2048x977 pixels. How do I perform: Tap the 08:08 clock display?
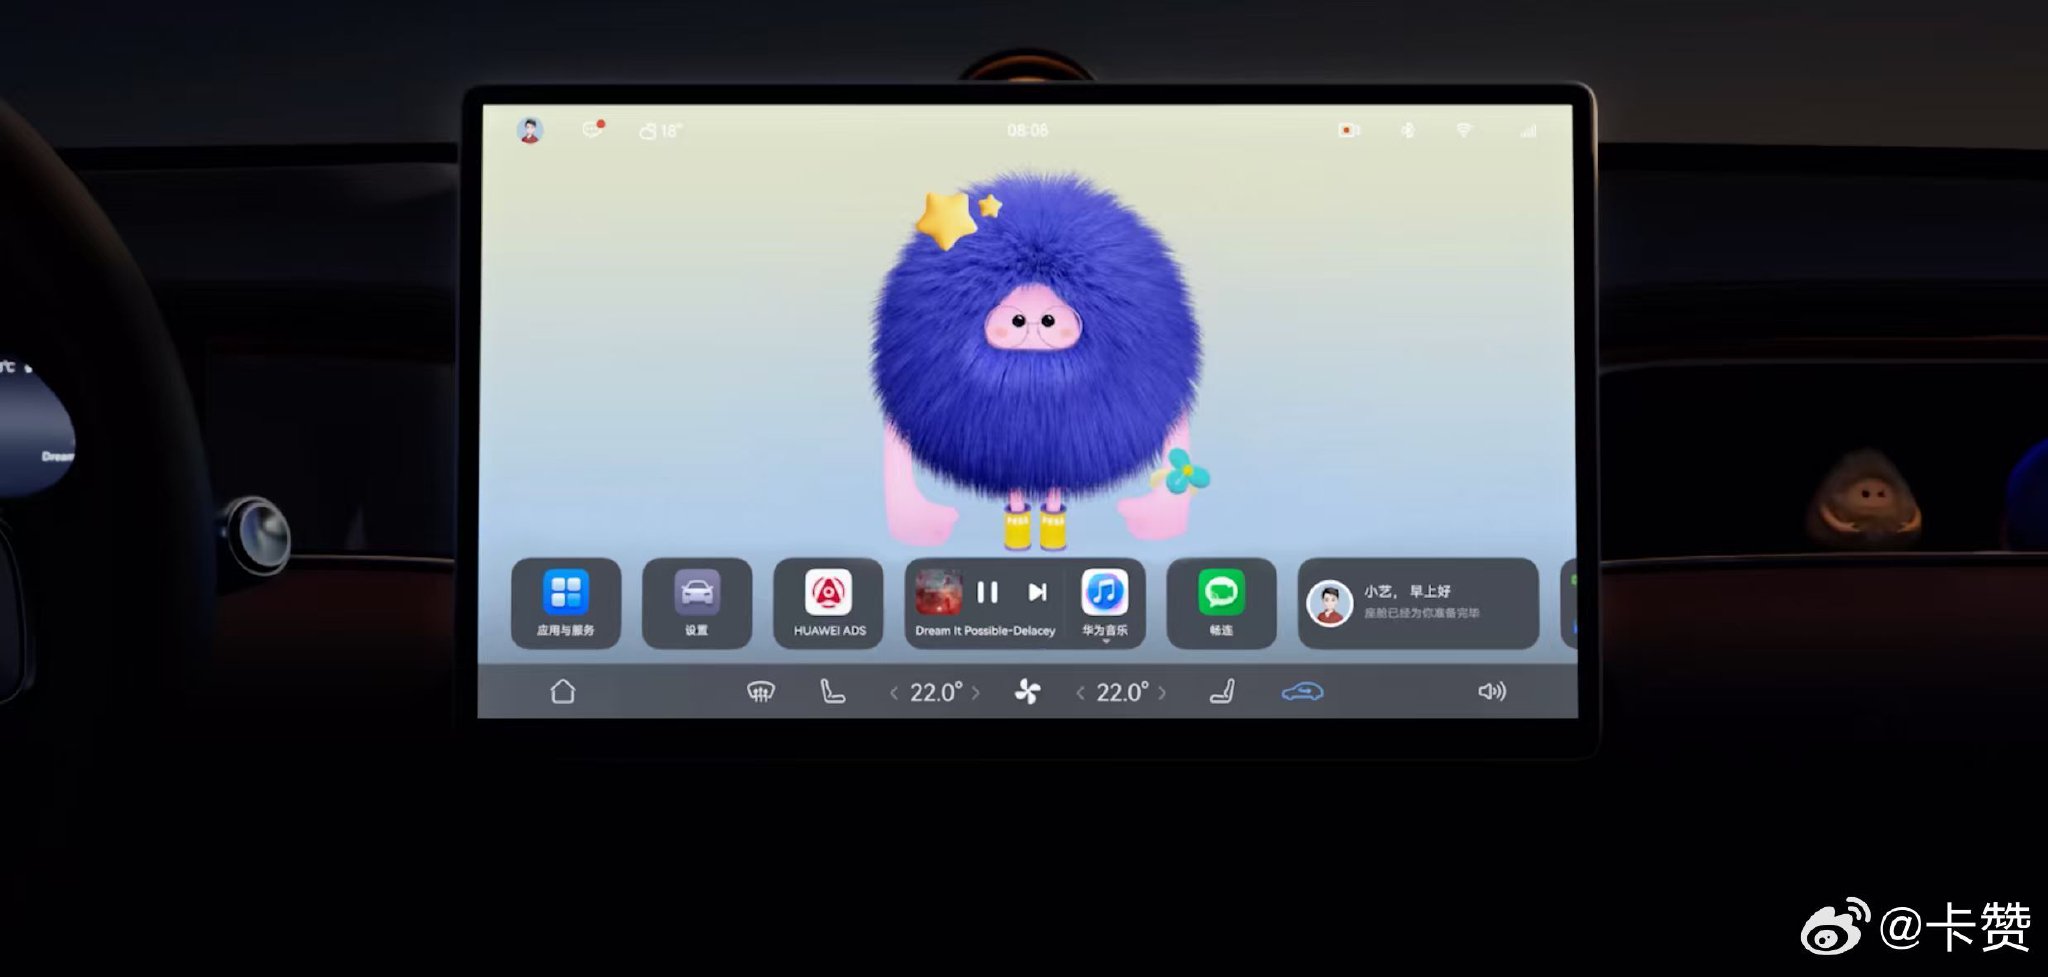tap(1027, 131)
